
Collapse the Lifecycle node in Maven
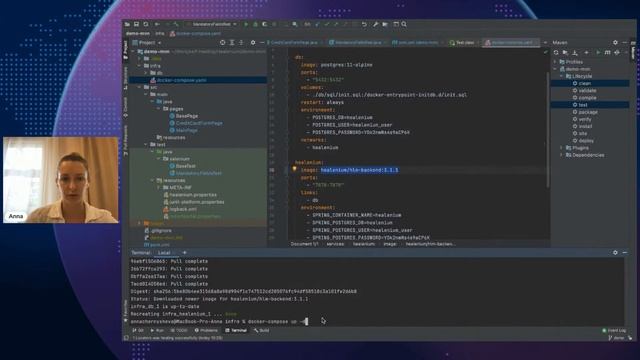562,76
